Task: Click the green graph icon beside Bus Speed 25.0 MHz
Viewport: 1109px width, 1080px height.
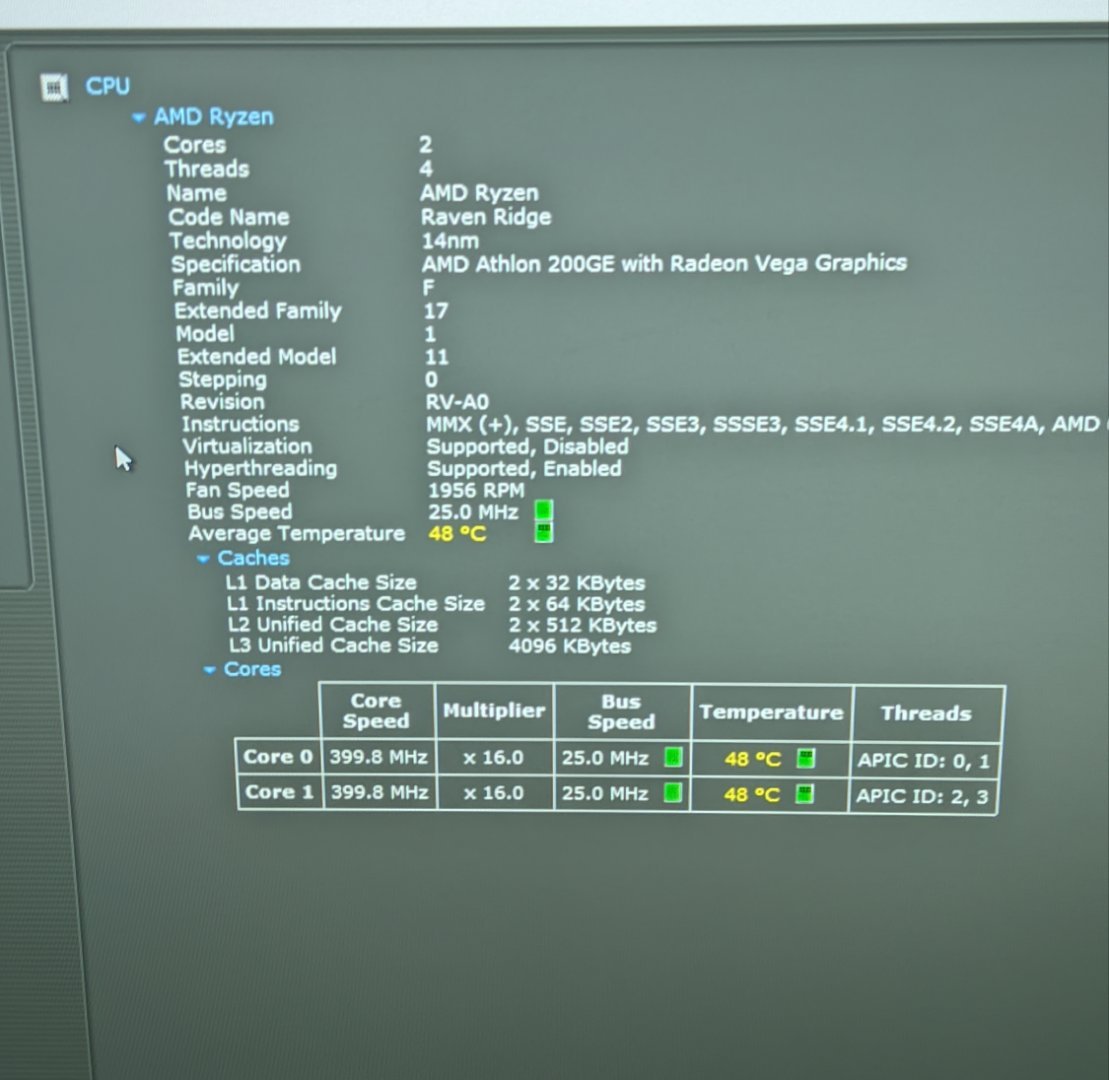Action: coord(543,511)
